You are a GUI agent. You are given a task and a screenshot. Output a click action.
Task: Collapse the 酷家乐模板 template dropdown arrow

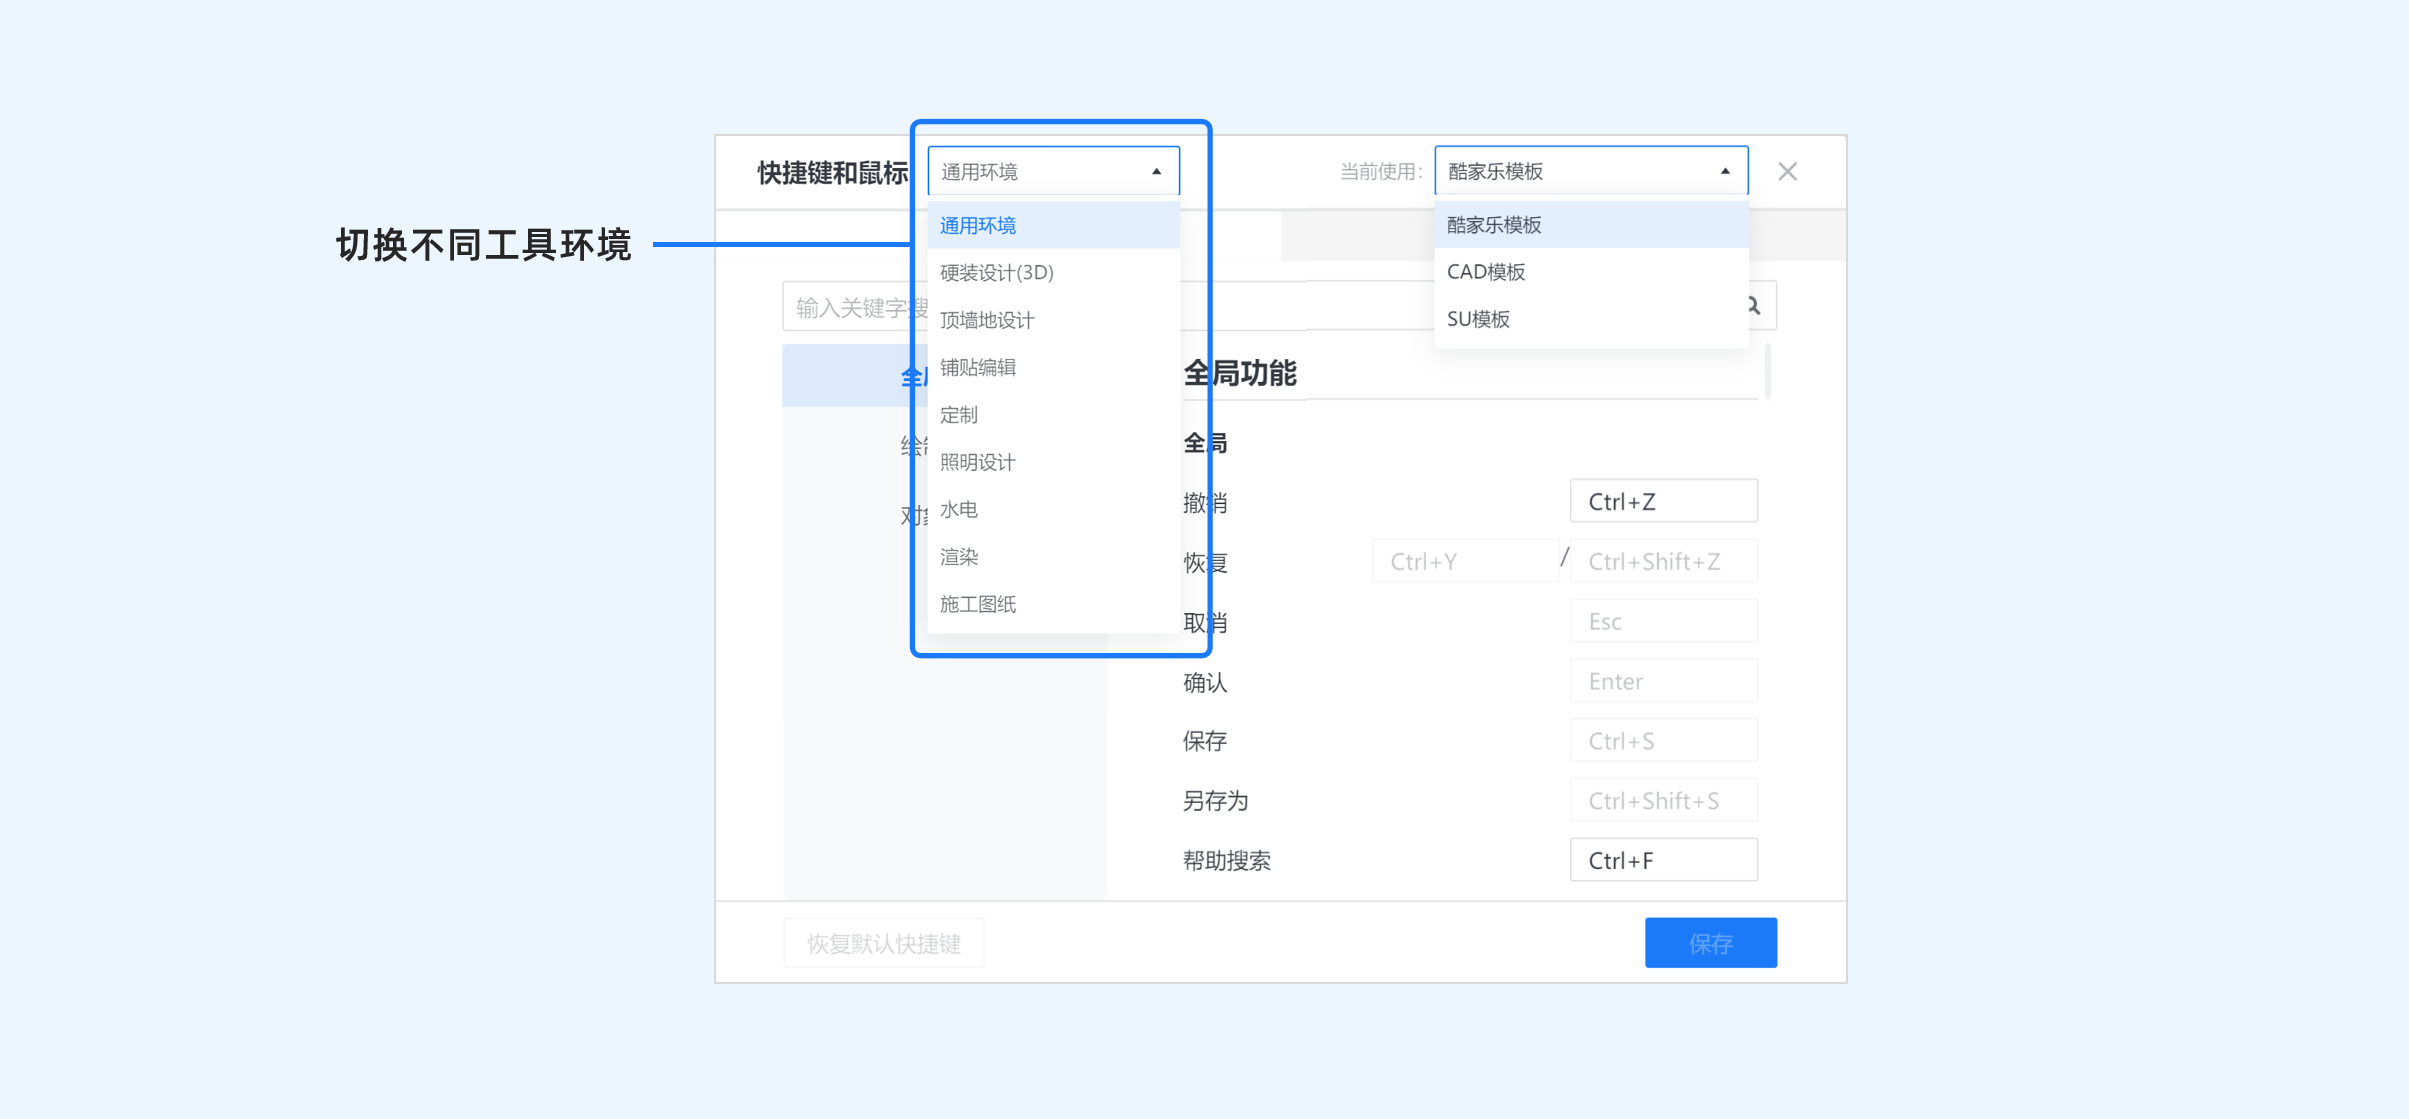click(1724, 172)
